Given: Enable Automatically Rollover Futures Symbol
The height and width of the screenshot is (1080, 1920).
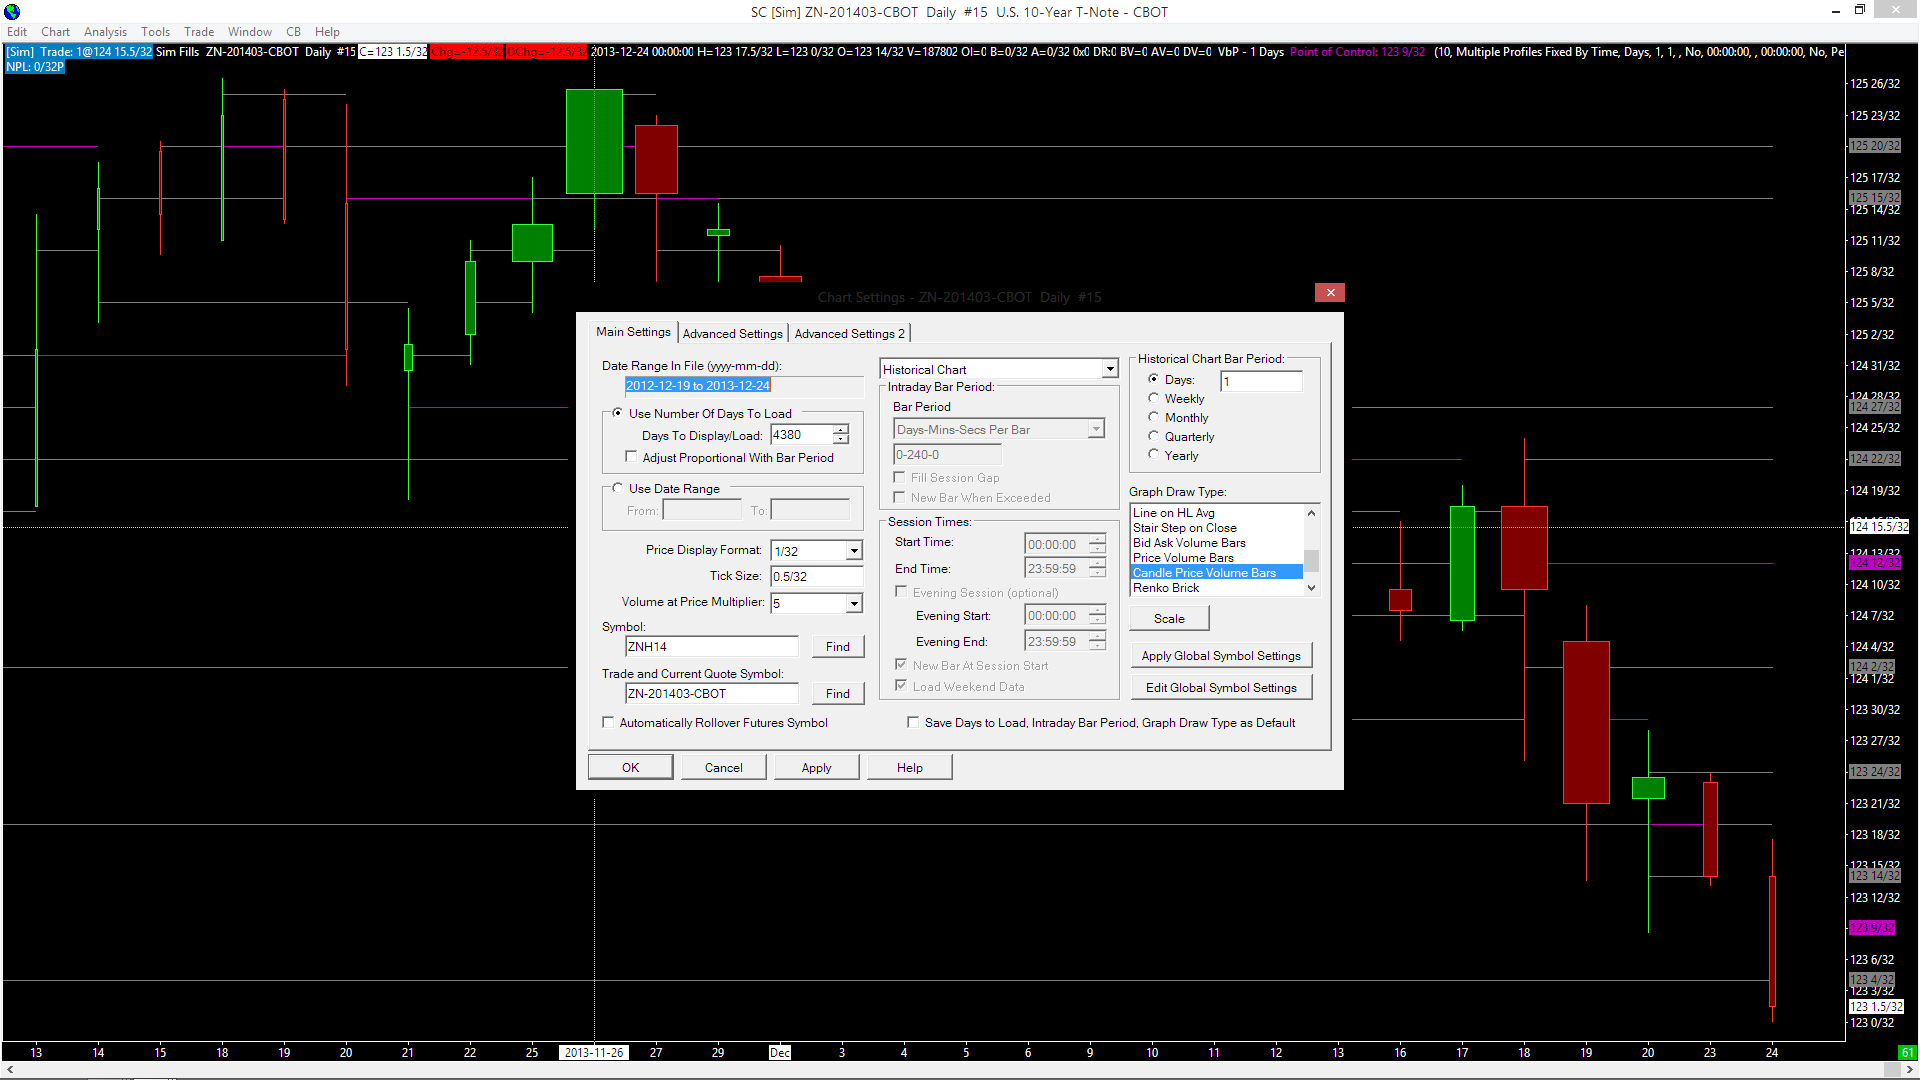Looking at the screenshot, I should tap(608, 722).
